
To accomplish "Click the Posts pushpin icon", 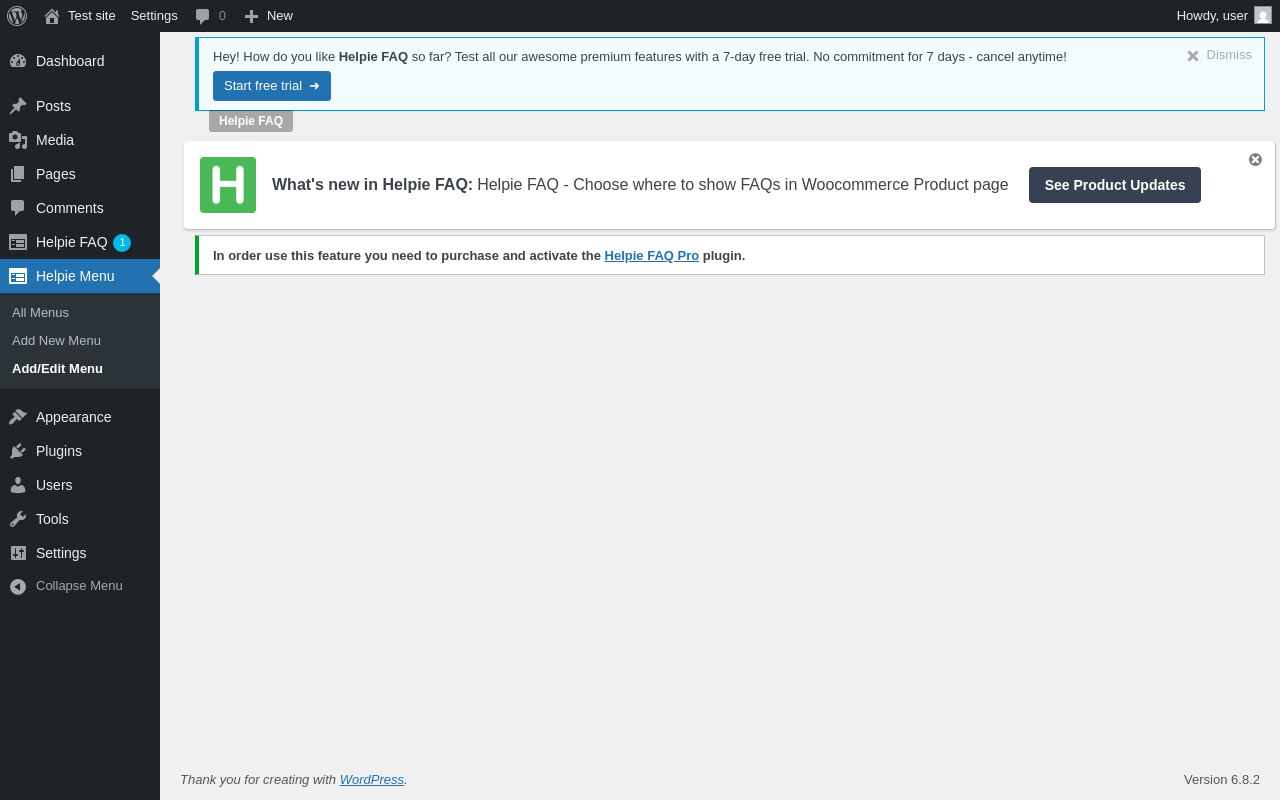I will click(x=18, y=106).
